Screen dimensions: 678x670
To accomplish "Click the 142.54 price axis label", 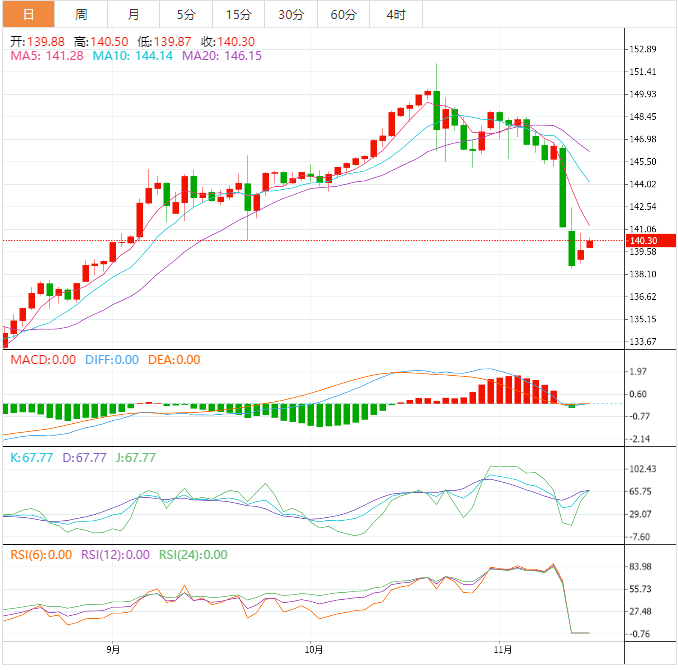I will pyautogui.click(x=643, y=207).
